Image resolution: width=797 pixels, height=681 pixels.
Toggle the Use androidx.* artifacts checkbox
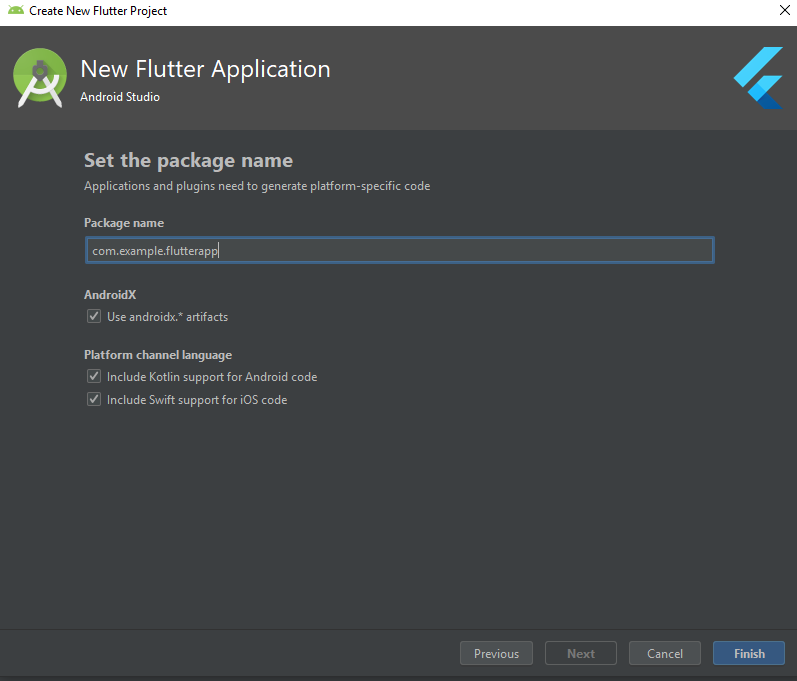[94, 316]
